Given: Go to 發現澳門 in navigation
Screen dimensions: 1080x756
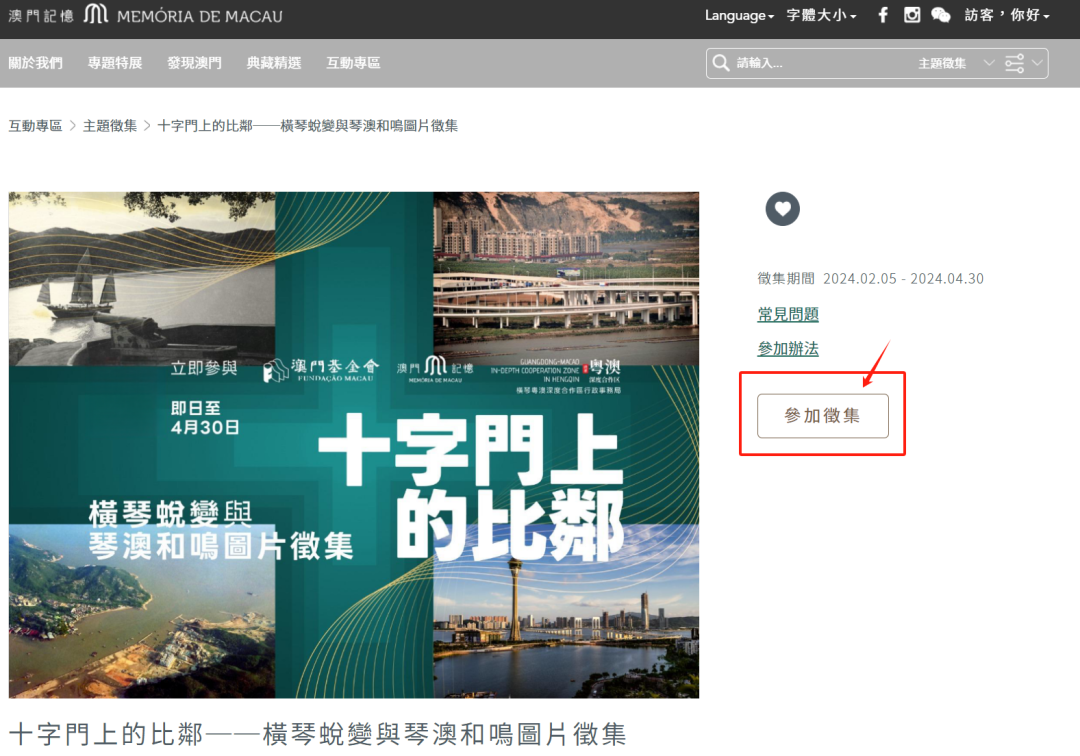Looking at the screenshot, I should click(194, 63).
